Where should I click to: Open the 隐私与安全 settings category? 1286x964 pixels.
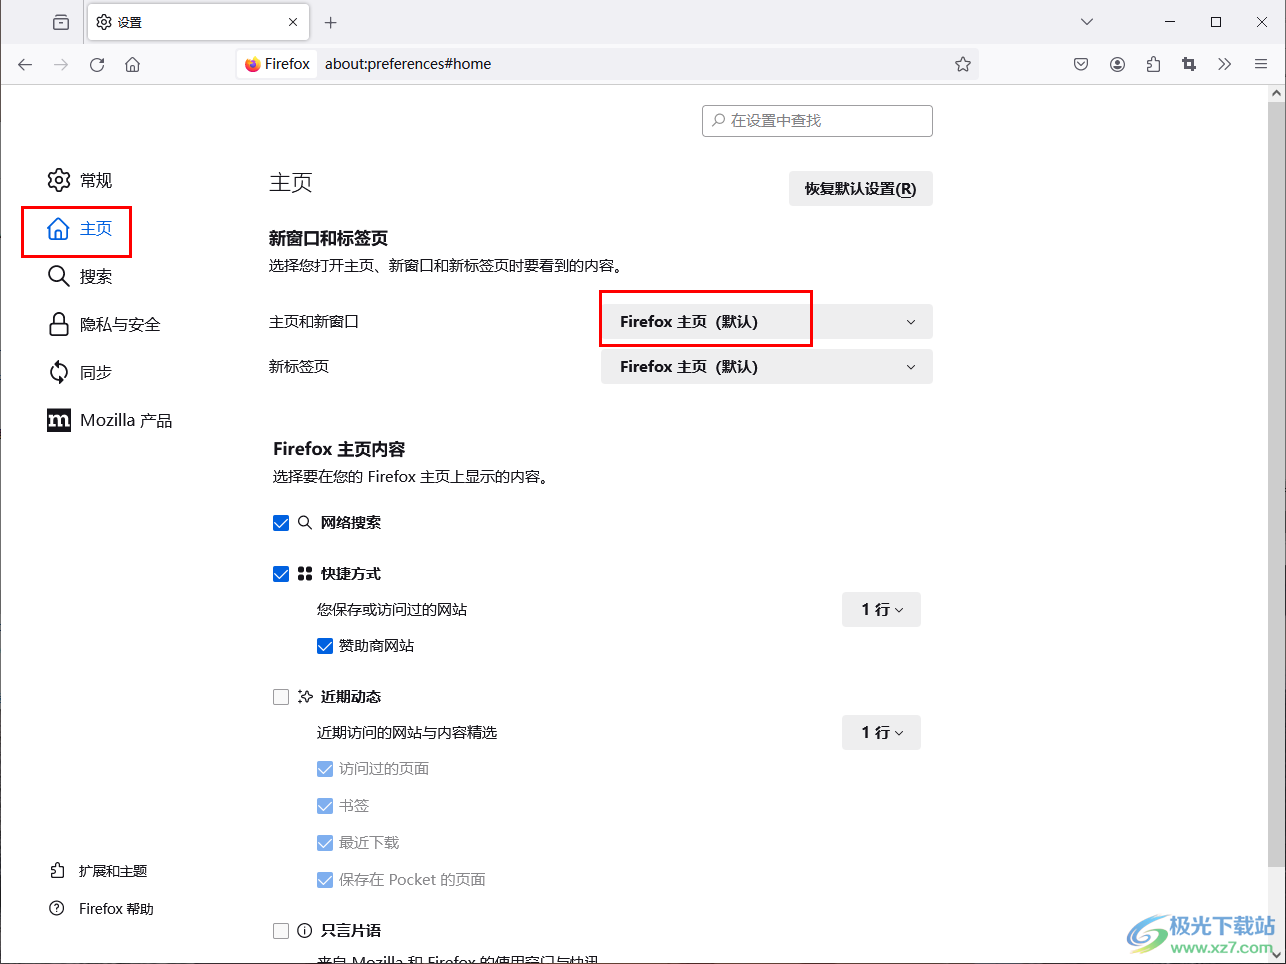click(x=104, y=325)
